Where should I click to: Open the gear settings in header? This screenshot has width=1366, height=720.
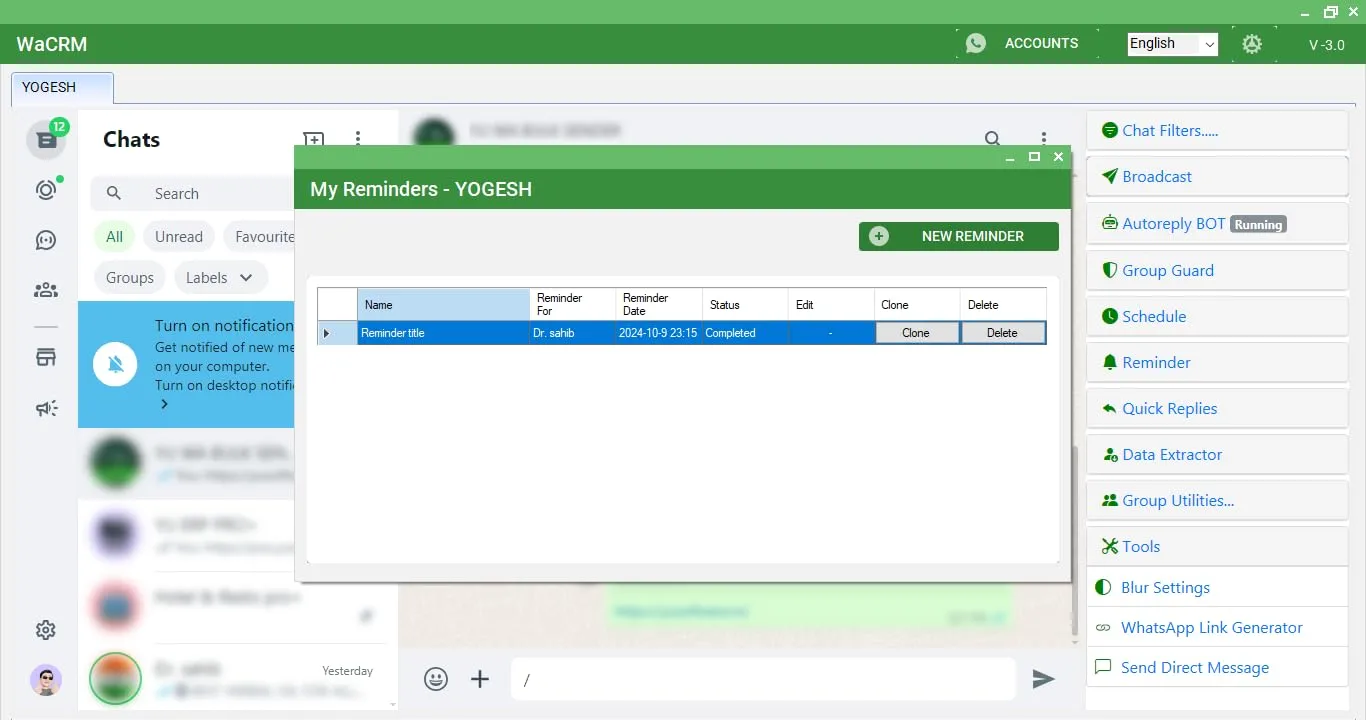1251,44
